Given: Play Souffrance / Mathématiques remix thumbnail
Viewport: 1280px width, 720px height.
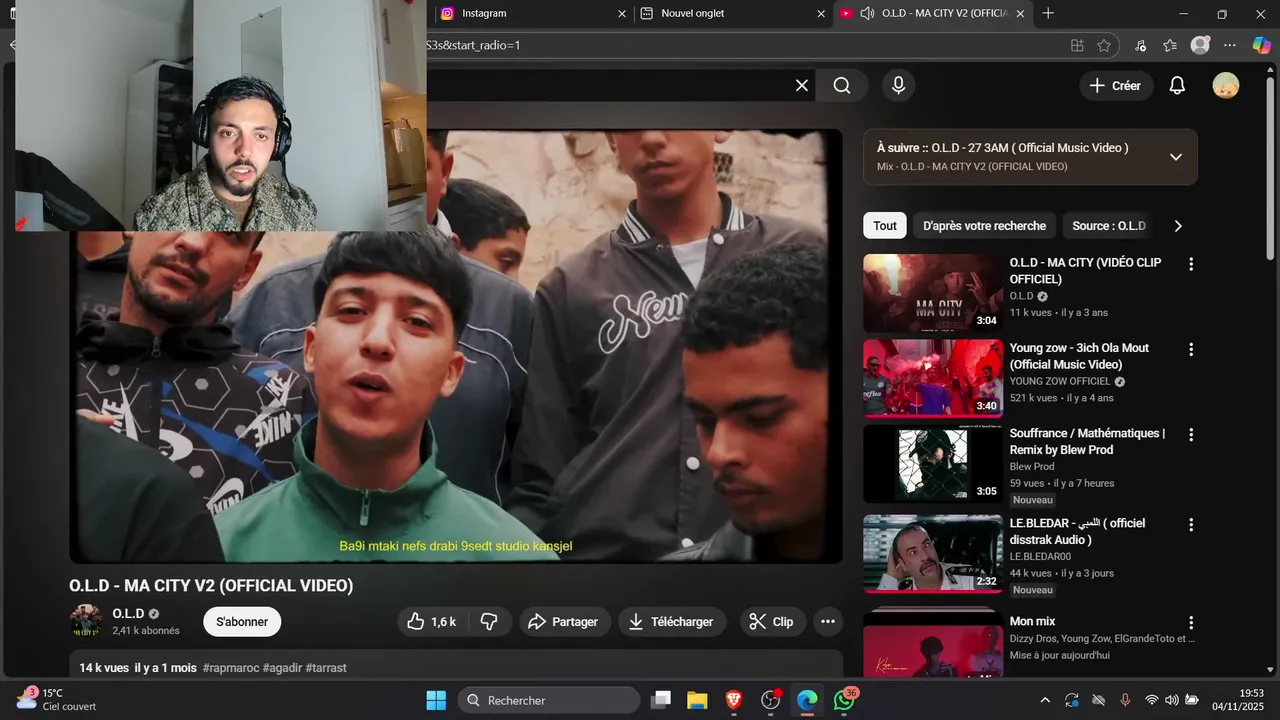Looking at the screenshot, I should click(933, 464).
